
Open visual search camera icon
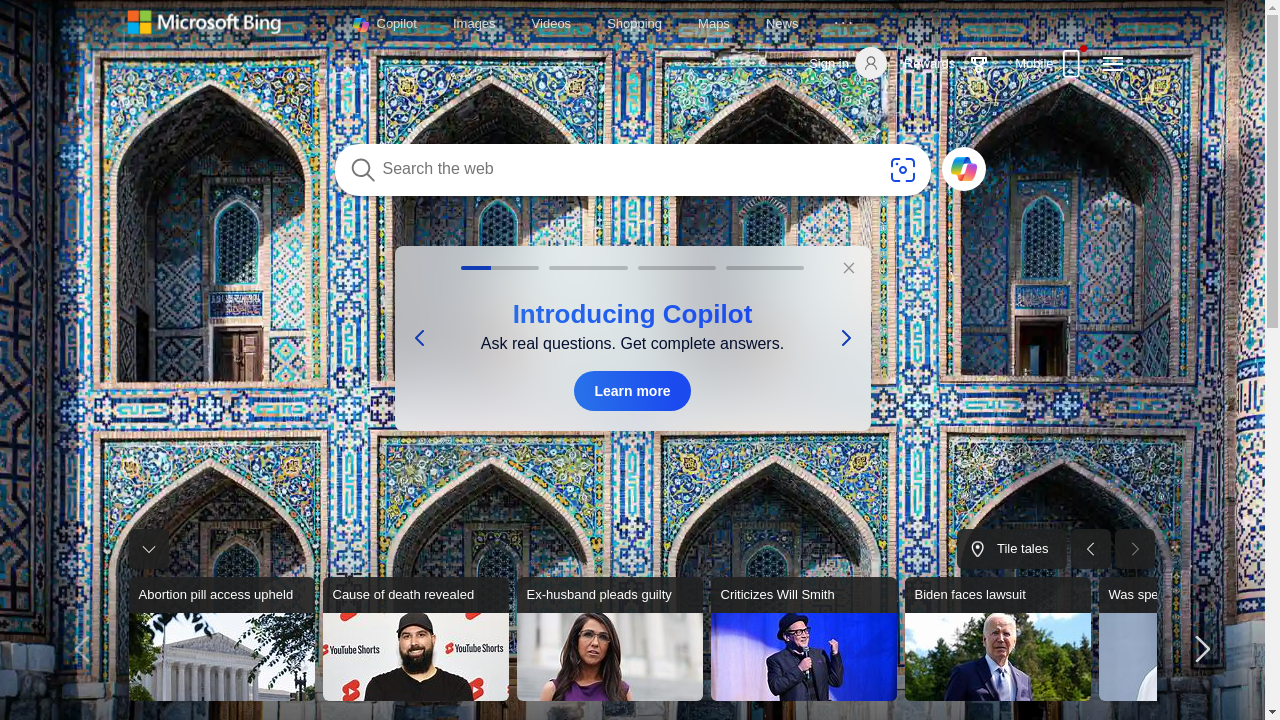point(902,170)
